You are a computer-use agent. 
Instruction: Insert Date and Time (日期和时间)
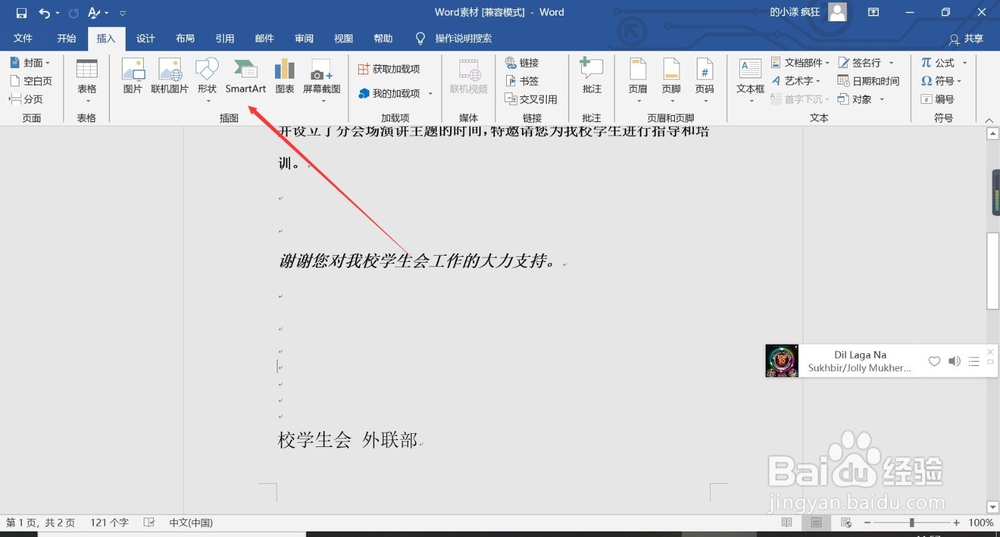pyautogui.click(x=868, y=81)
